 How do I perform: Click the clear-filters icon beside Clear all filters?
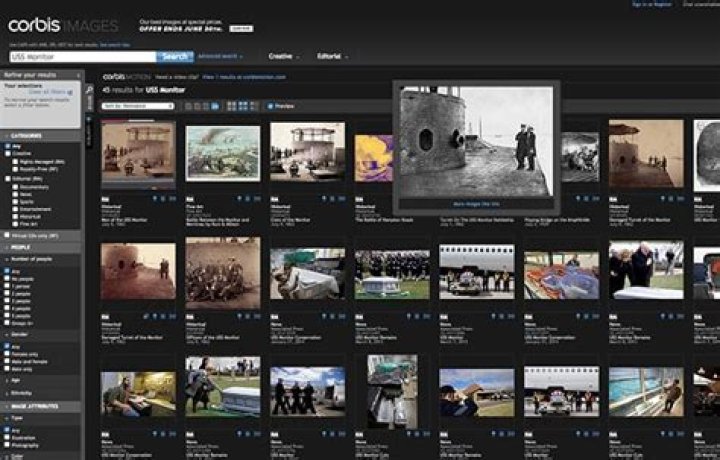[70, 92]
